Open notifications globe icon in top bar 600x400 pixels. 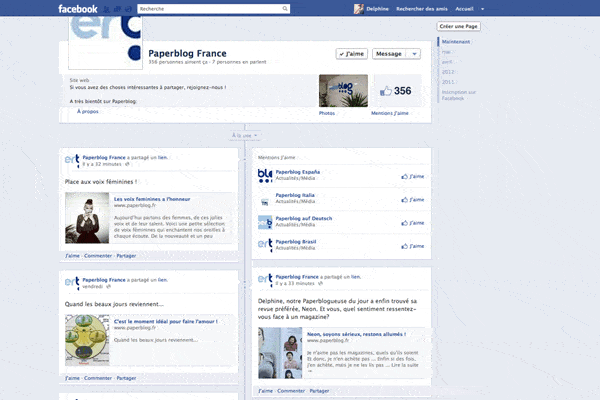pos(129,9)
